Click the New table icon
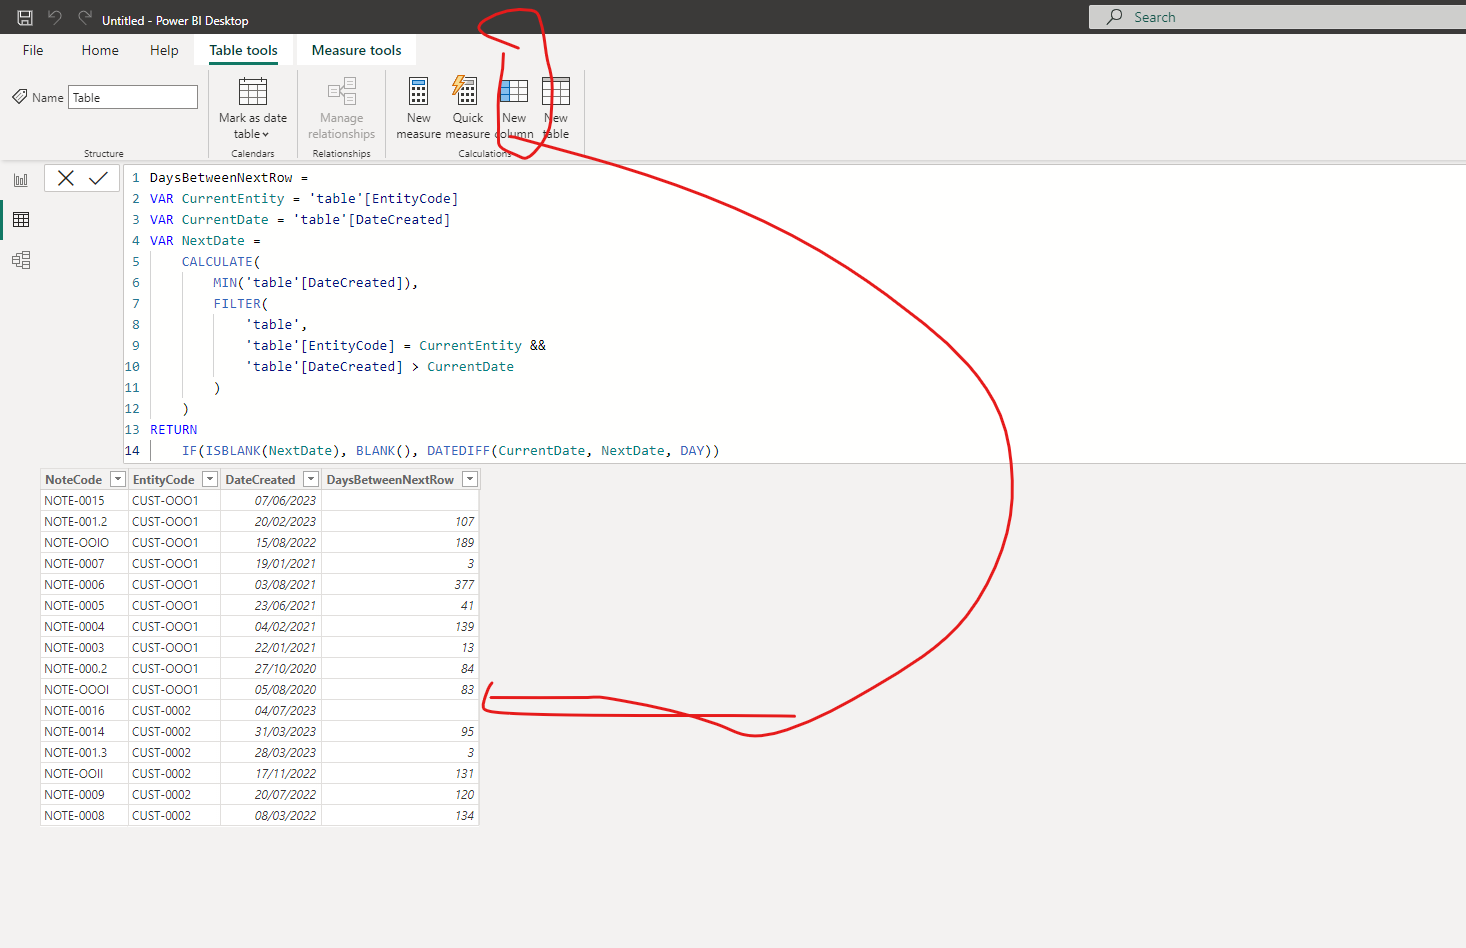Image resolution: width=1466 pixels, height=948 pixels. pos(556,92)
